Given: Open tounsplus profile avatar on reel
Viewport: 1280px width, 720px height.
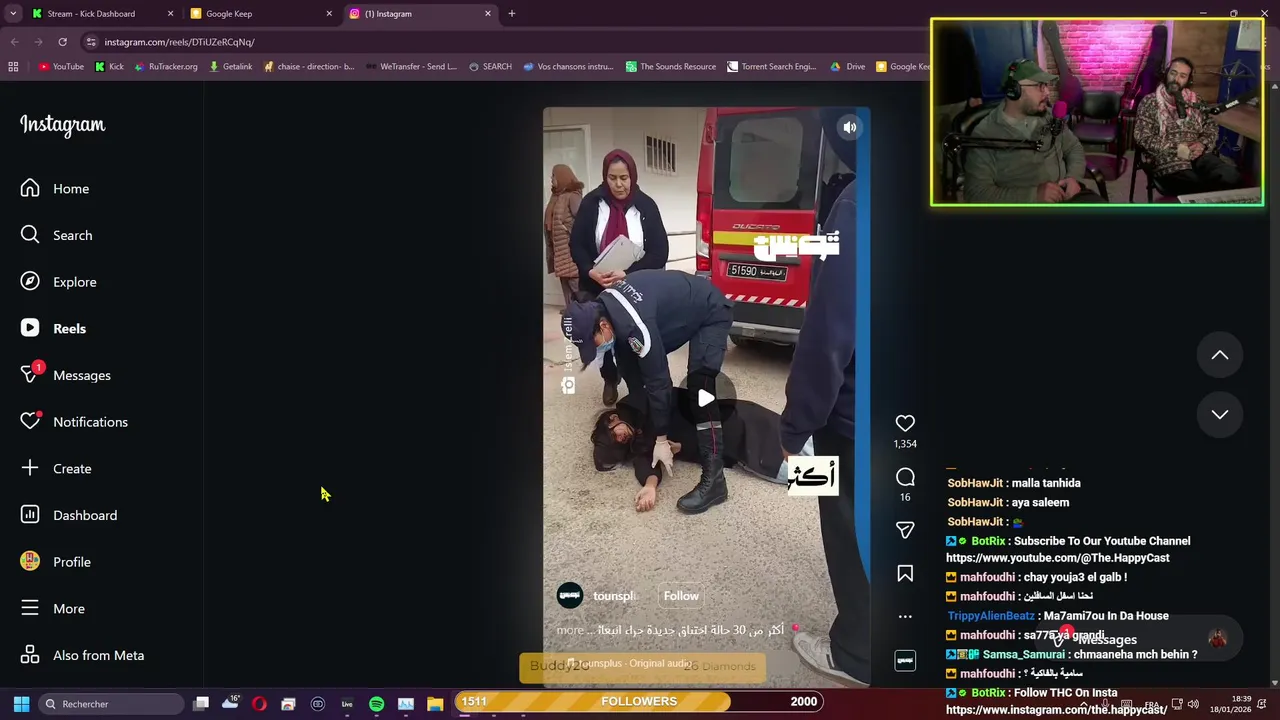Looking at the screenshot, I should point(570,596).
